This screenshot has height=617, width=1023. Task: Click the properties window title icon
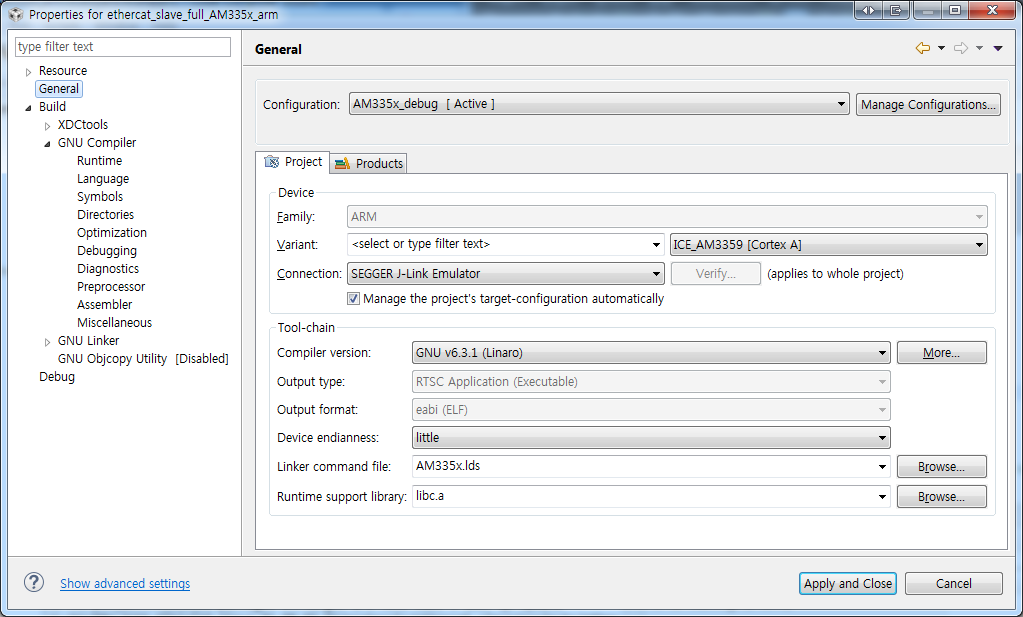click(x=15, y=14)
